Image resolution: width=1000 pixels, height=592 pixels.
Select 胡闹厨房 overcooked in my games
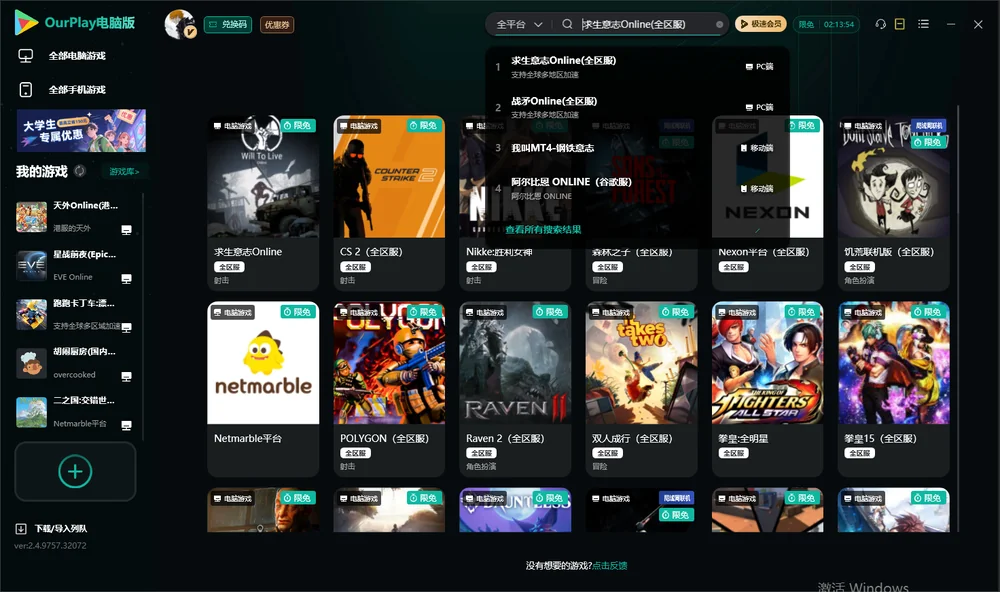[75, 363]
